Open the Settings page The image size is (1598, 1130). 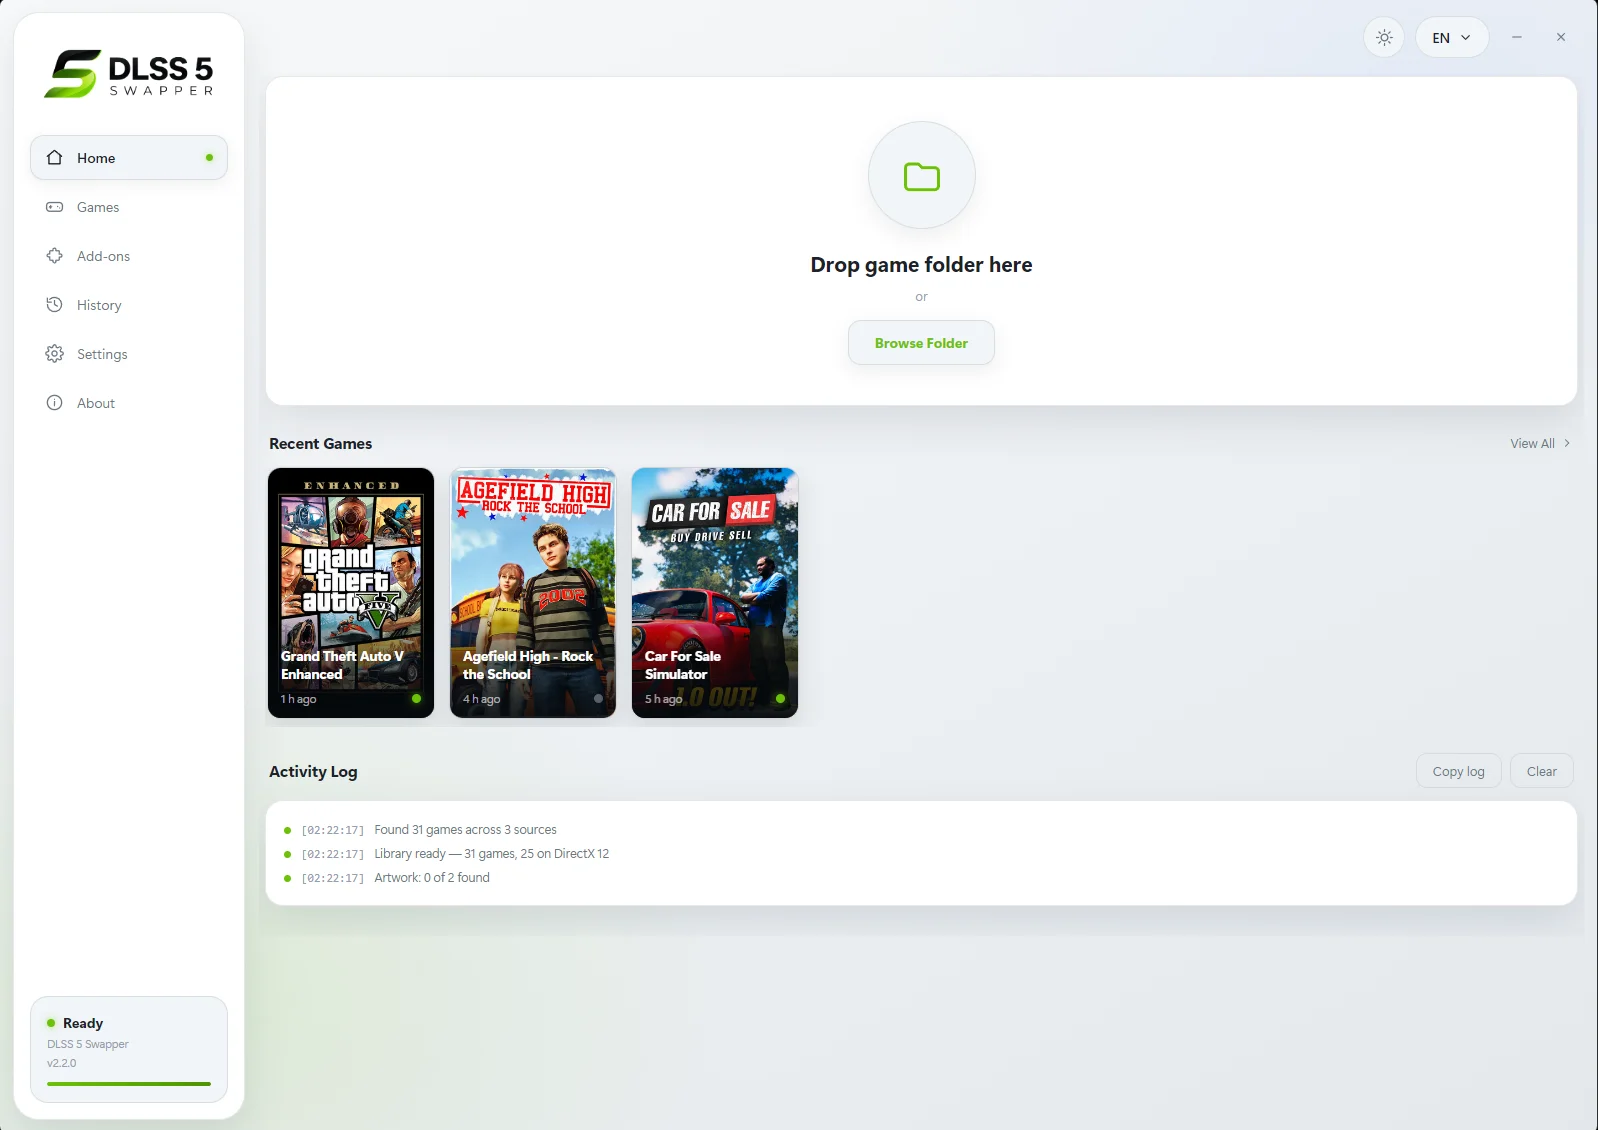coord(129,354)
